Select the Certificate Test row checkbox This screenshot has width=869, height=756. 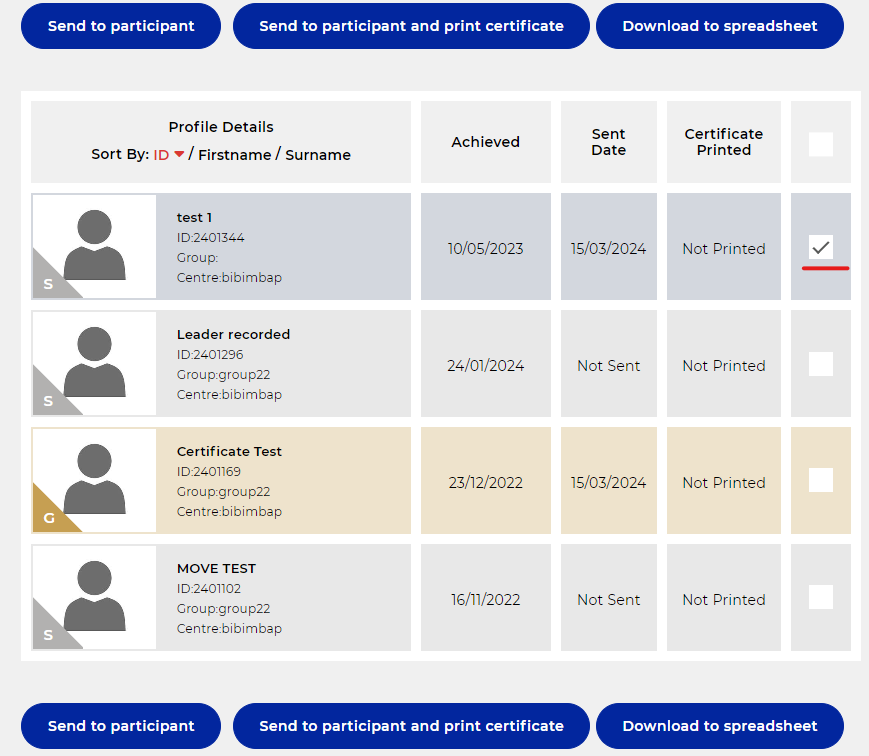[x=820, y=481]
